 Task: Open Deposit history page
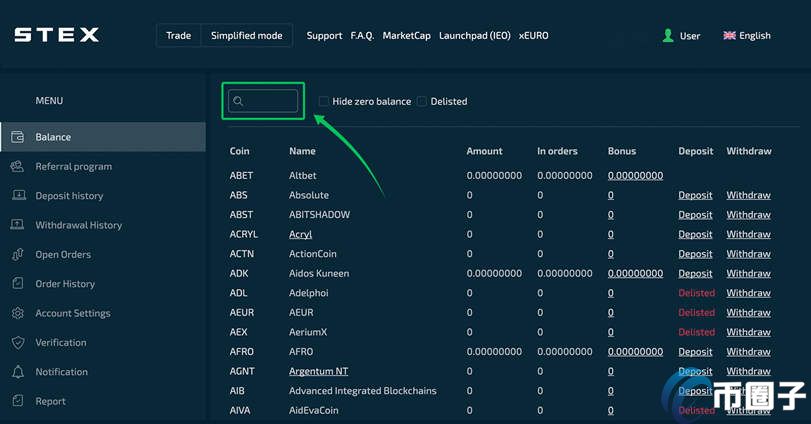pyautogui.click(x=69, y=196)
